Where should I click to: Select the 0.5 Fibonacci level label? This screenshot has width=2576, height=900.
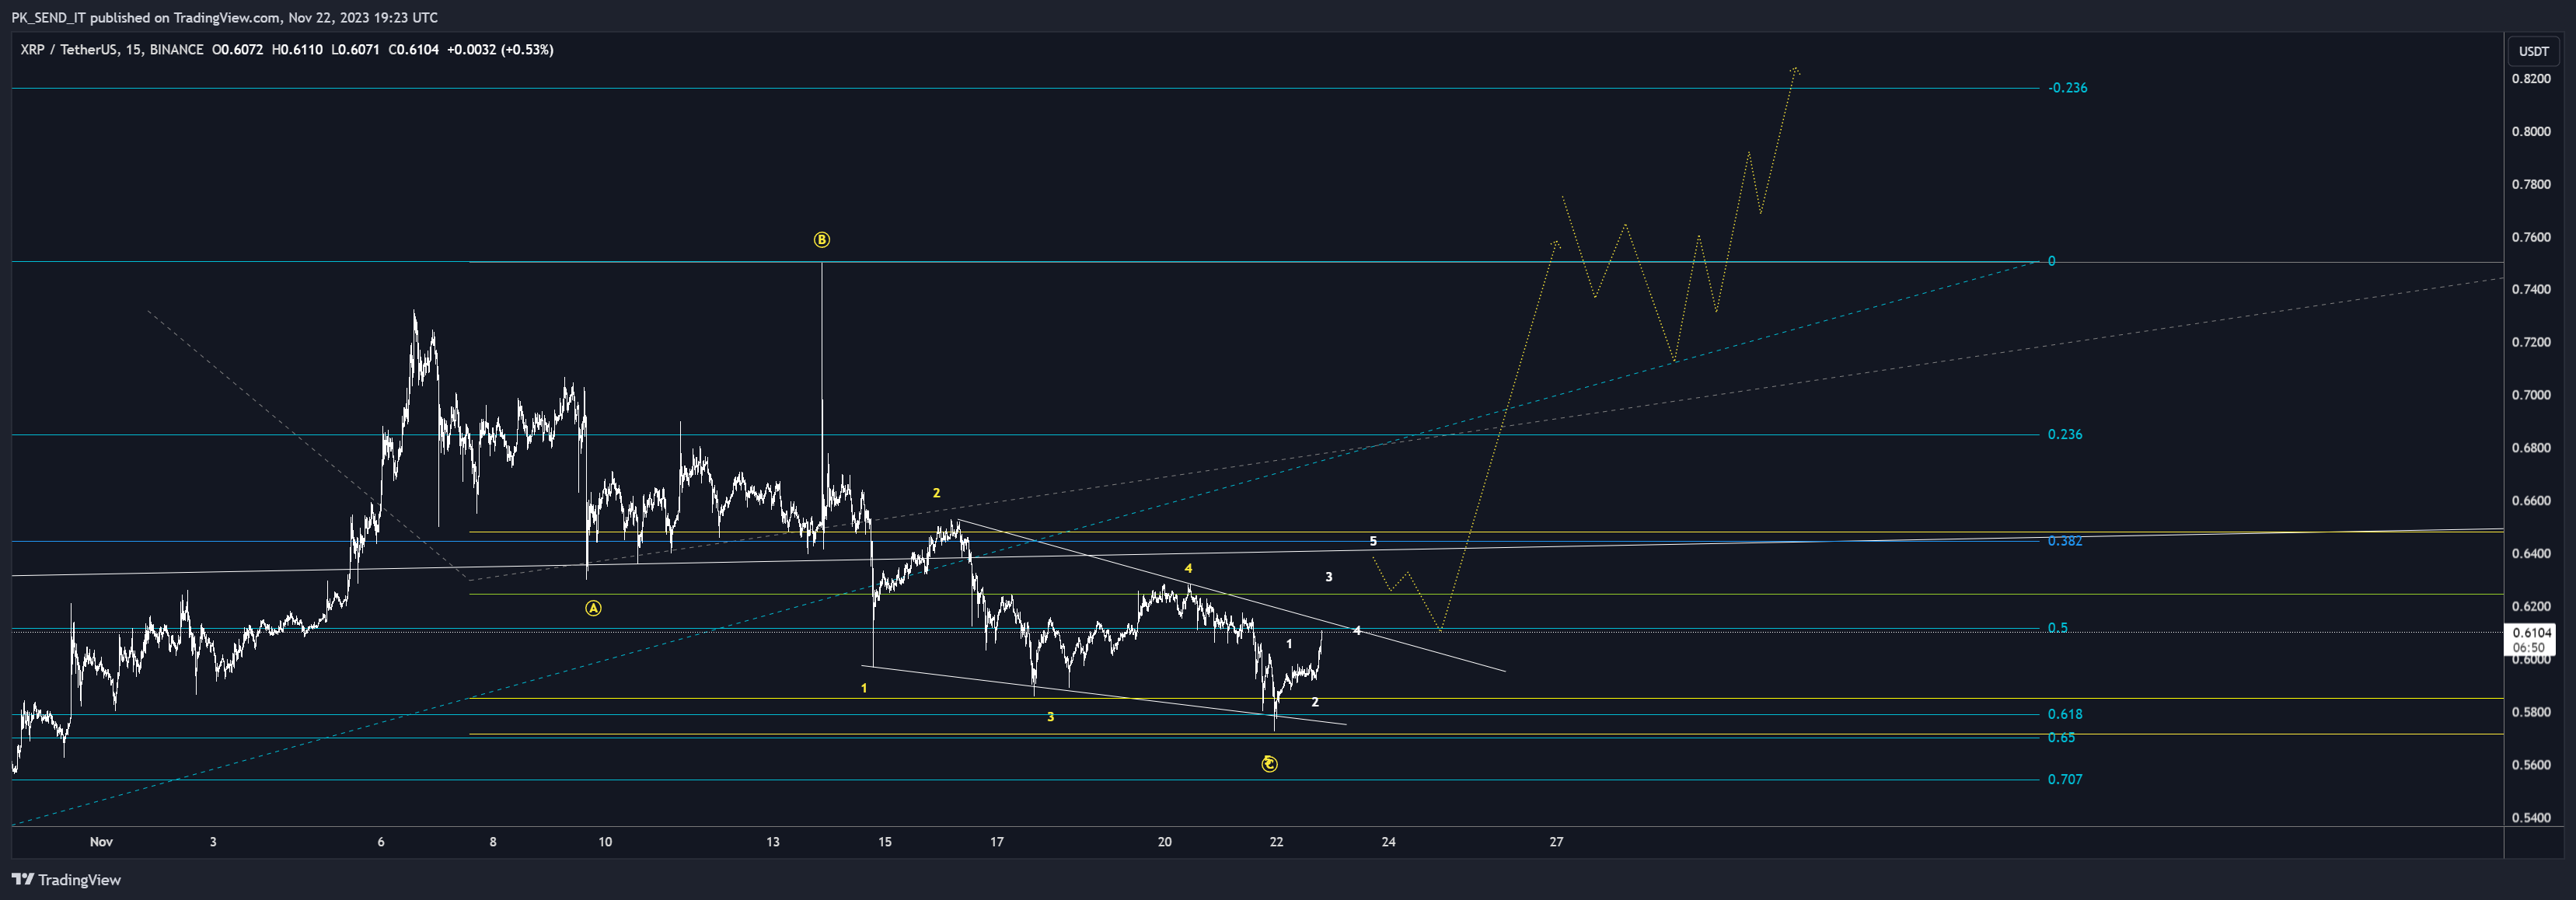pyautogui.click(x=2058, y=628)
